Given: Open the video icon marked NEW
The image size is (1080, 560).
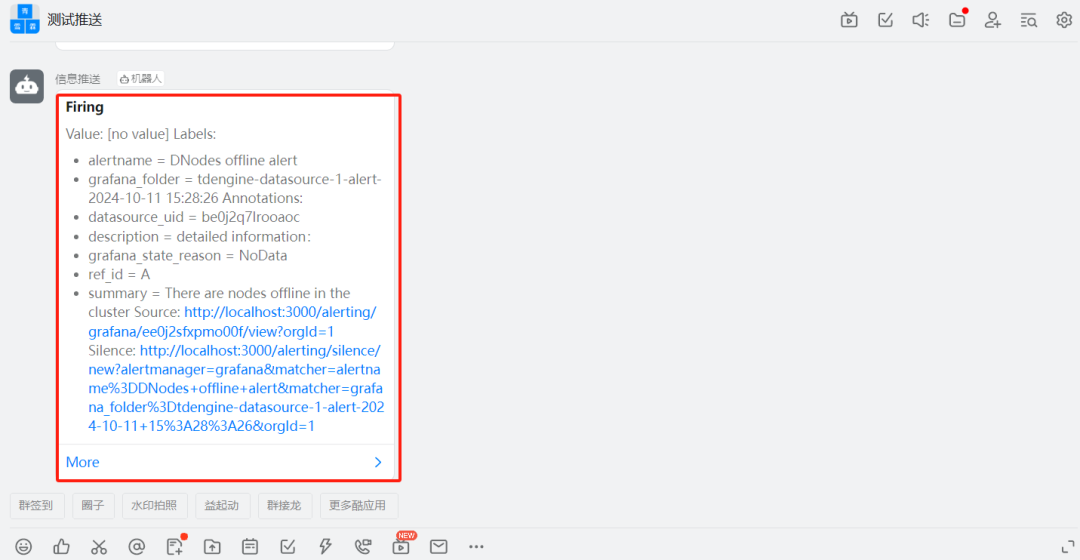Looking at the screenshot, I should pyautogui.click(x=402, y=546).
